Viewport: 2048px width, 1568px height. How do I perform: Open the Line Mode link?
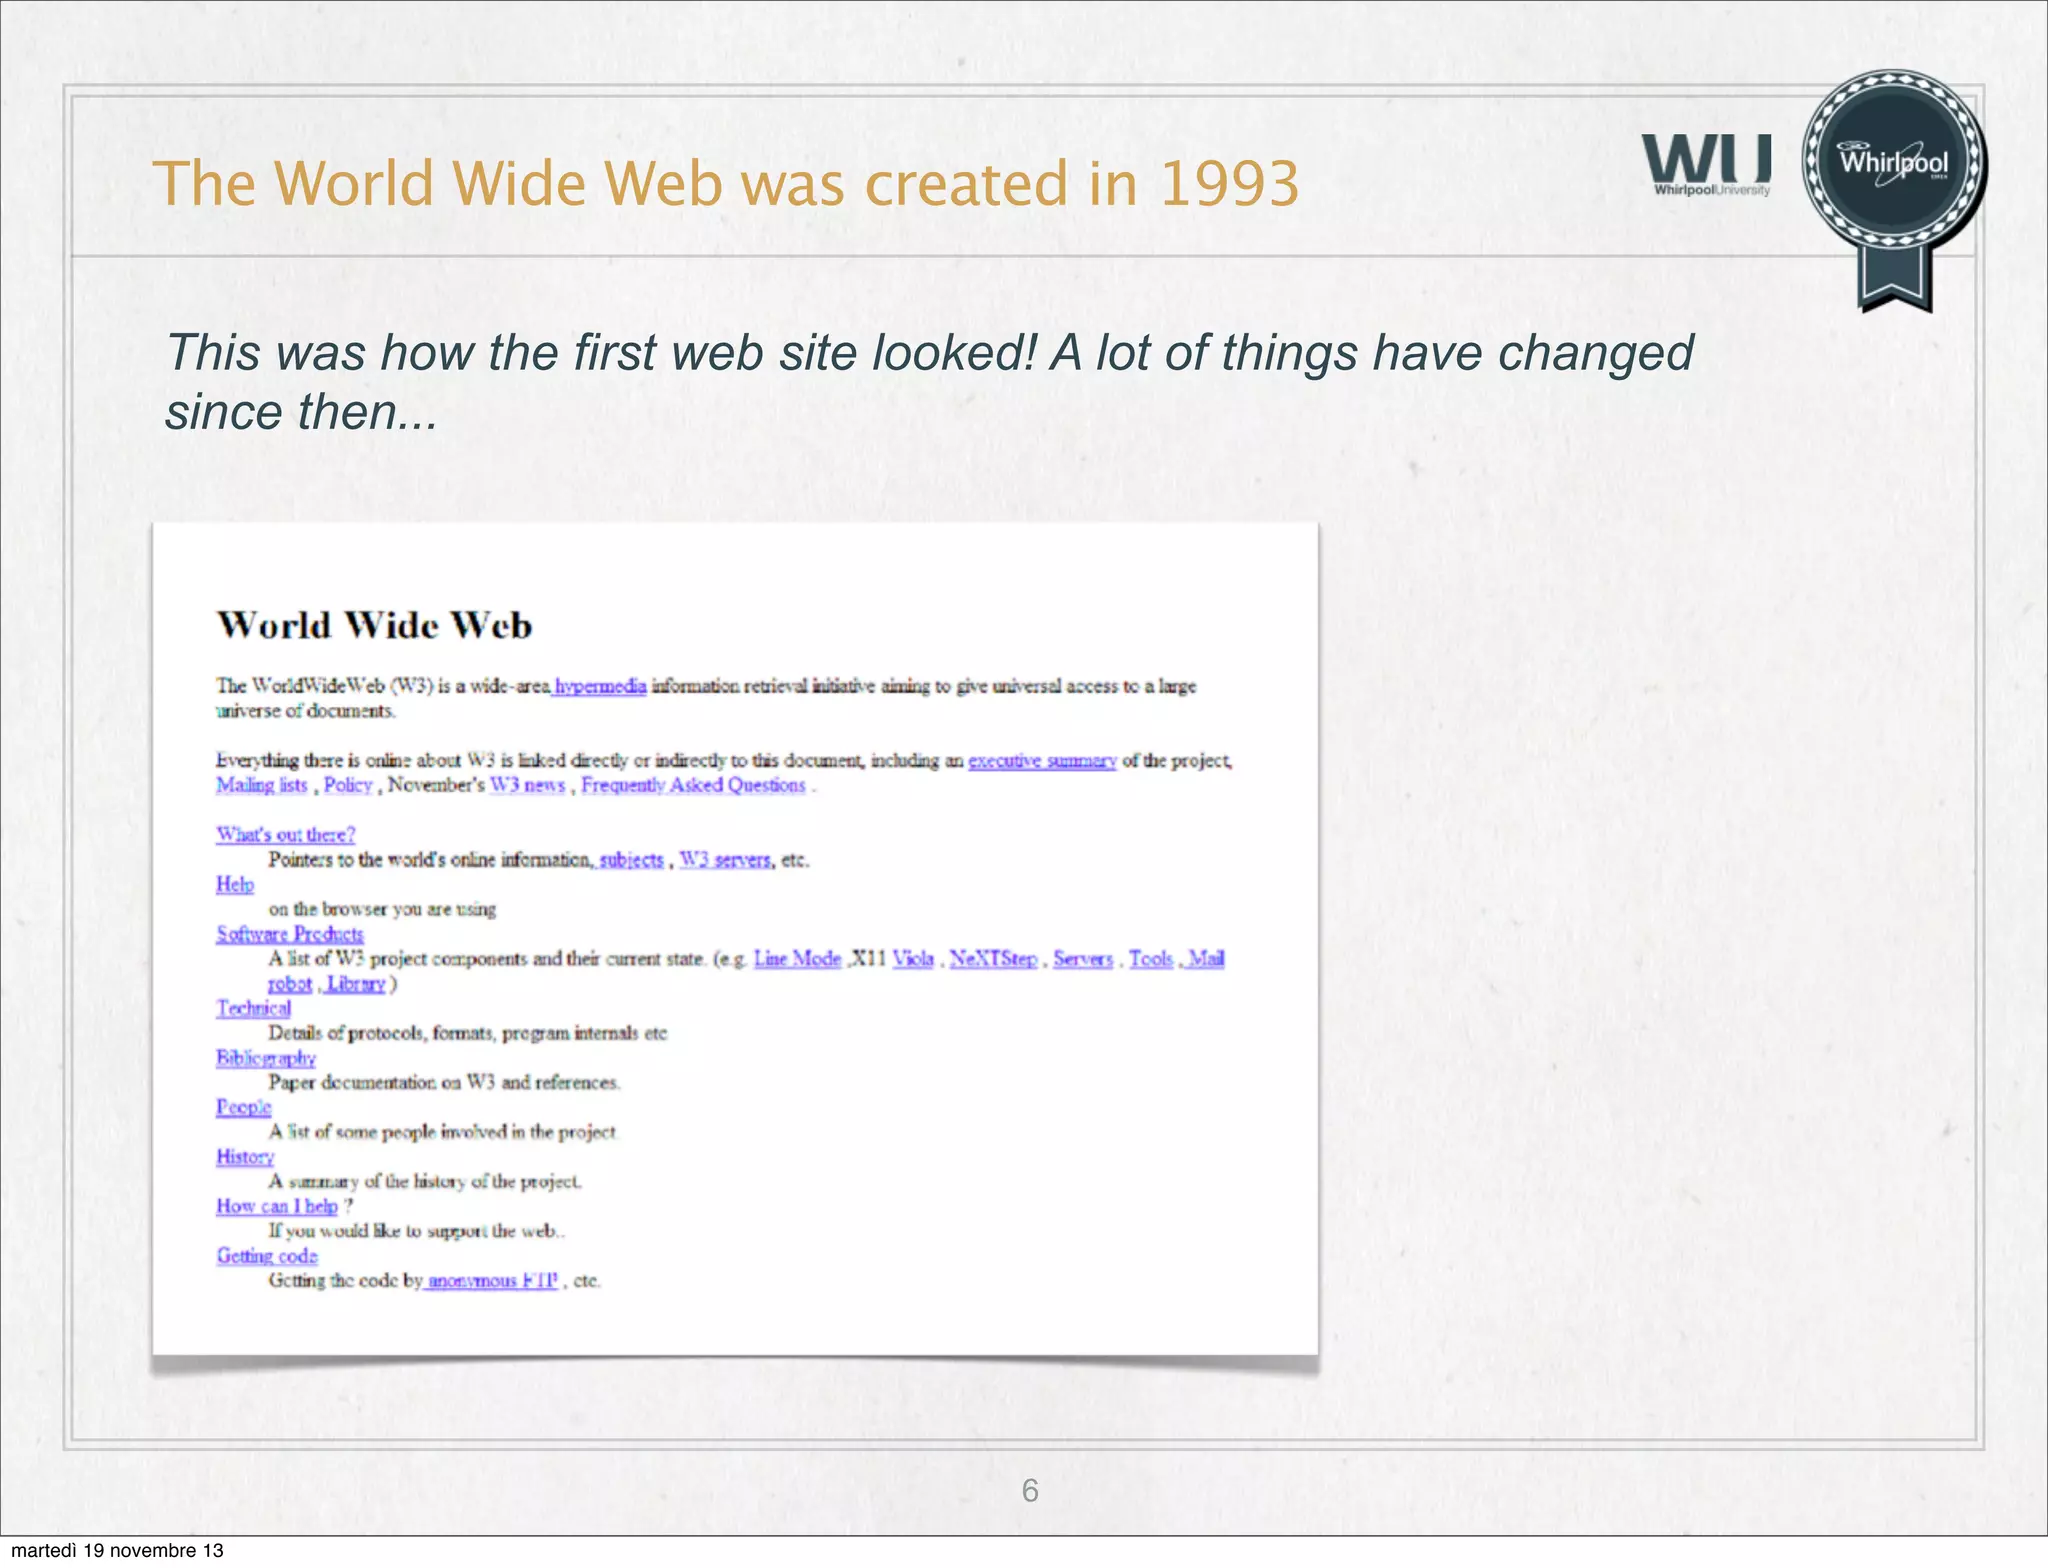797,959
